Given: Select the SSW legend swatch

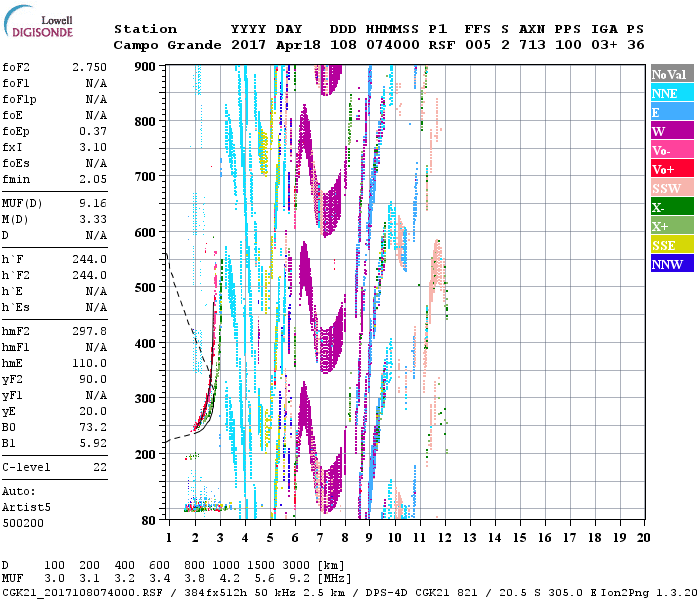Looking at the screenshot, I should click(x=672, y=188).
